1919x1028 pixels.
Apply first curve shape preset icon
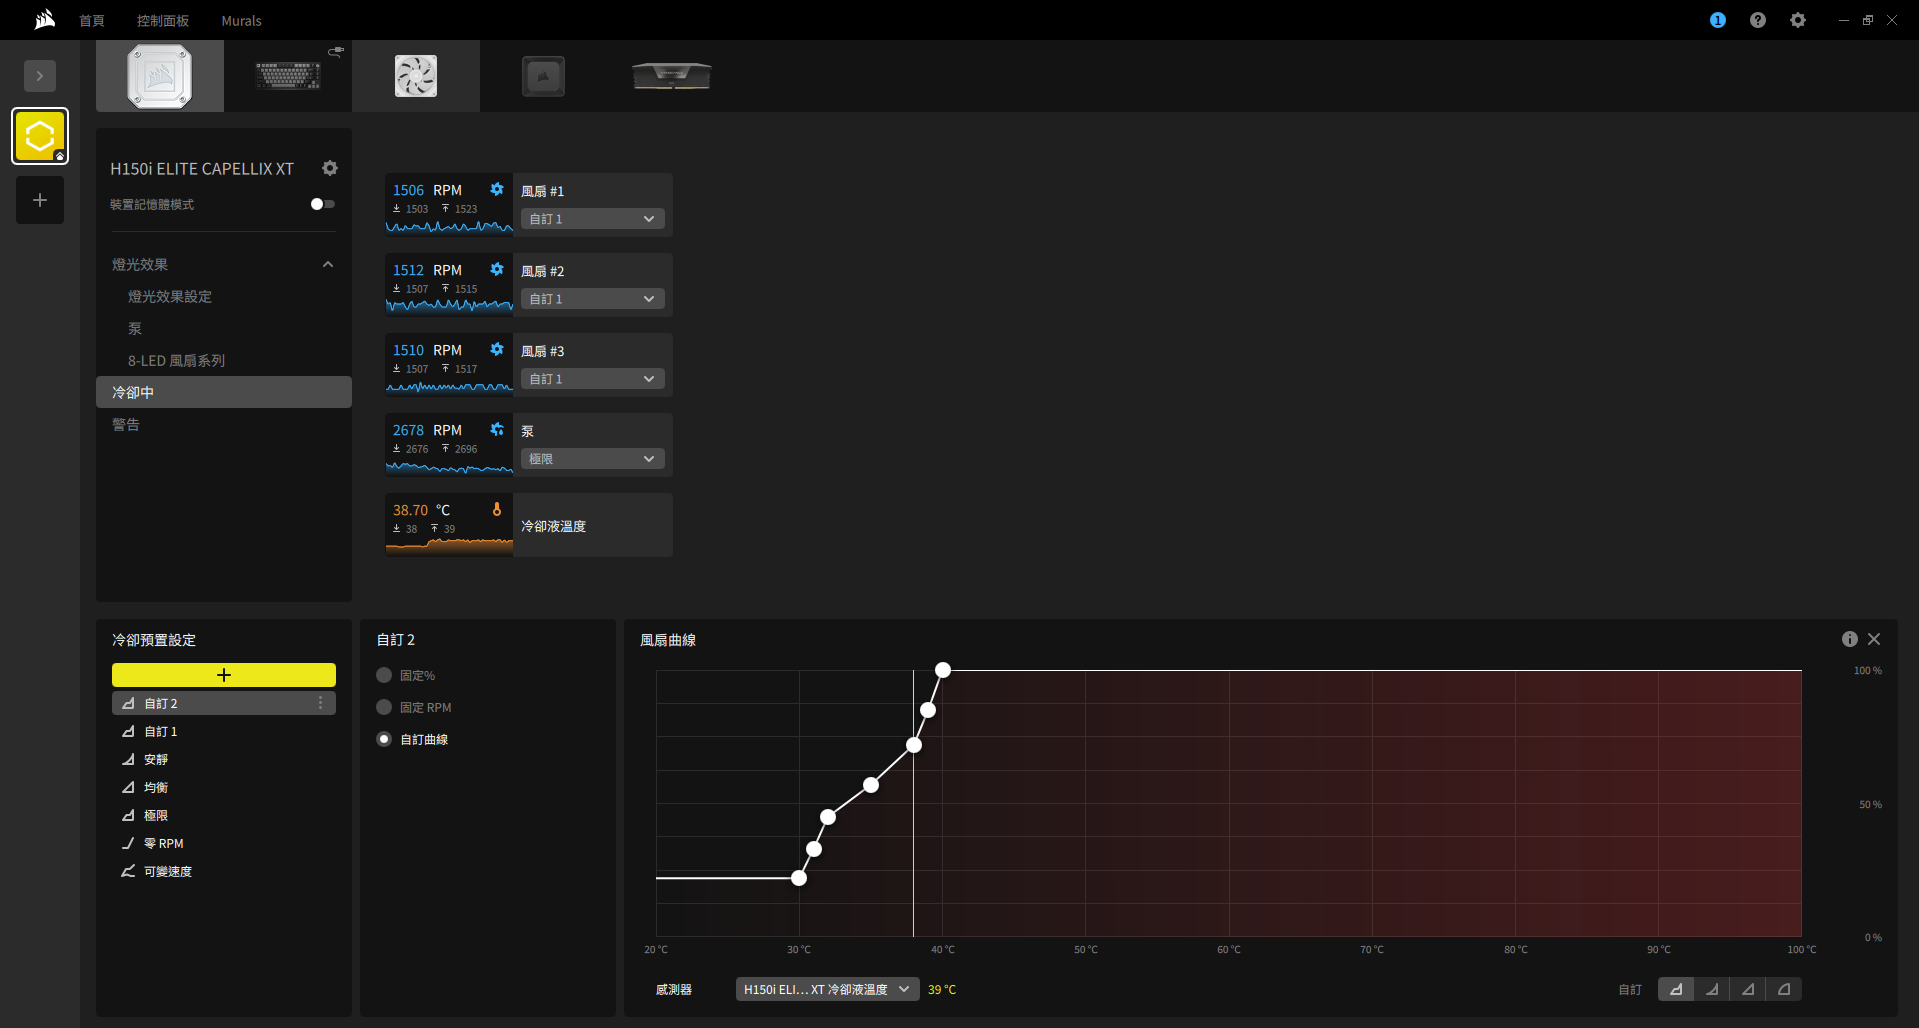(x=1676, y=989)
